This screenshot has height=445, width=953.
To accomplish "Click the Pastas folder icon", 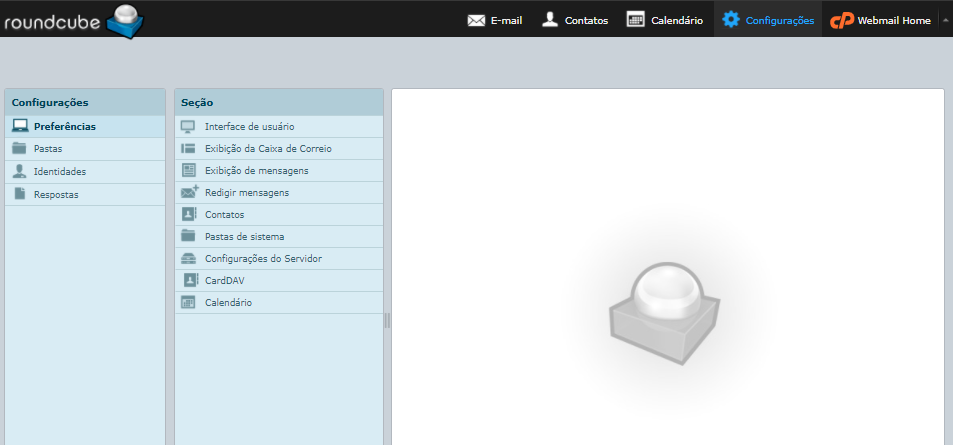I will pos(19,148).
